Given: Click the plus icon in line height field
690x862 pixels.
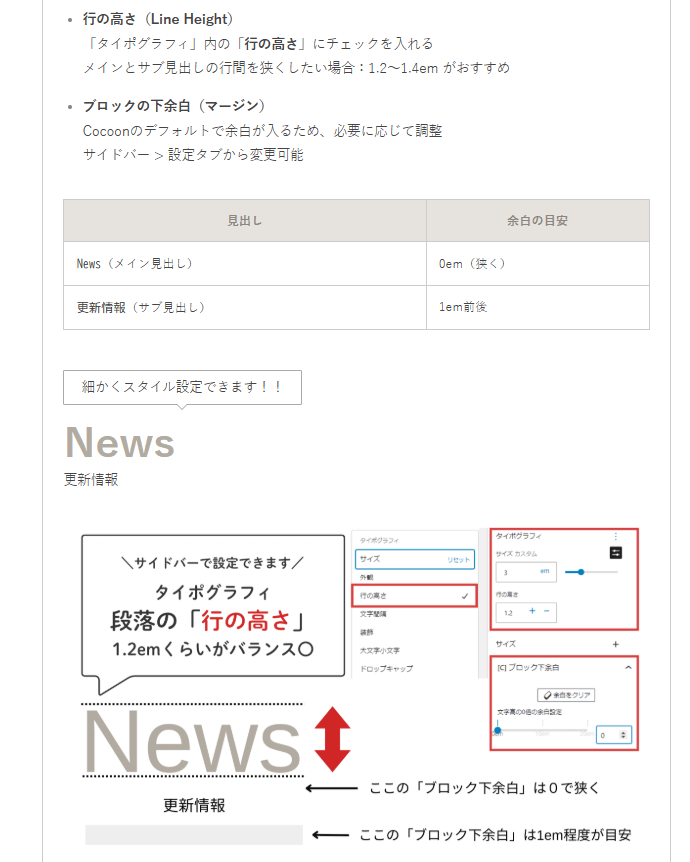Looking at the screenshot, I should 532,611.
